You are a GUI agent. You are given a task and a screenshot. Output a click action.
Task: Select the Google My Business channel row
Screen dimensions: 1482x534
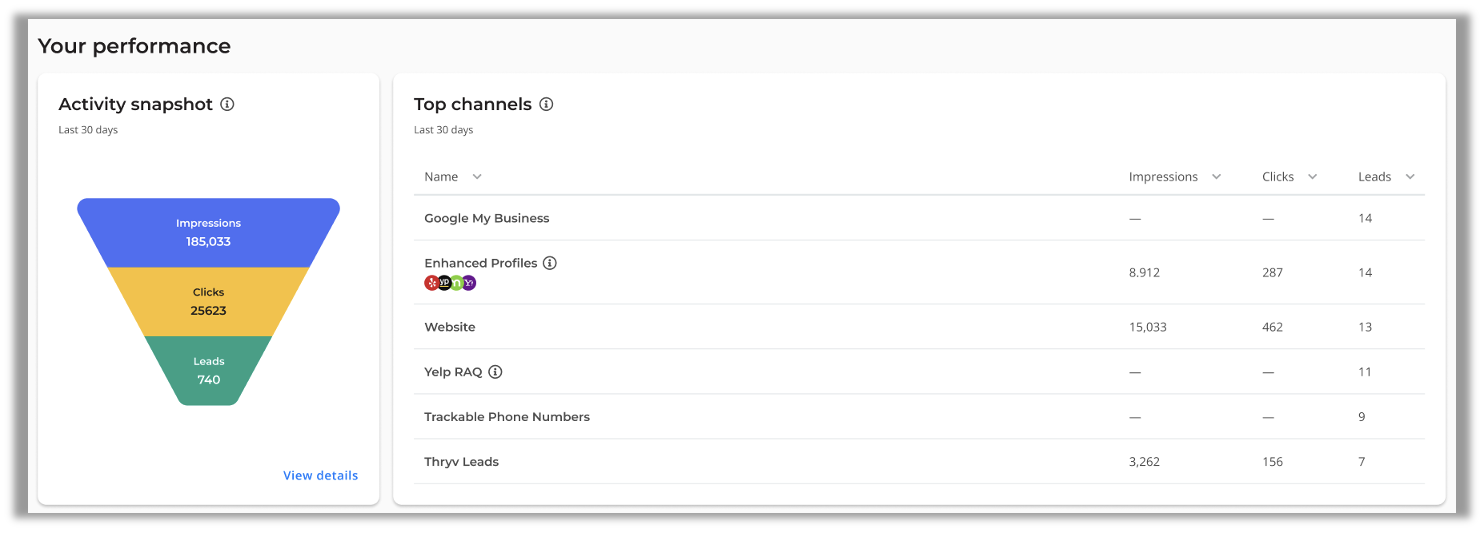(x=487, y=218)
